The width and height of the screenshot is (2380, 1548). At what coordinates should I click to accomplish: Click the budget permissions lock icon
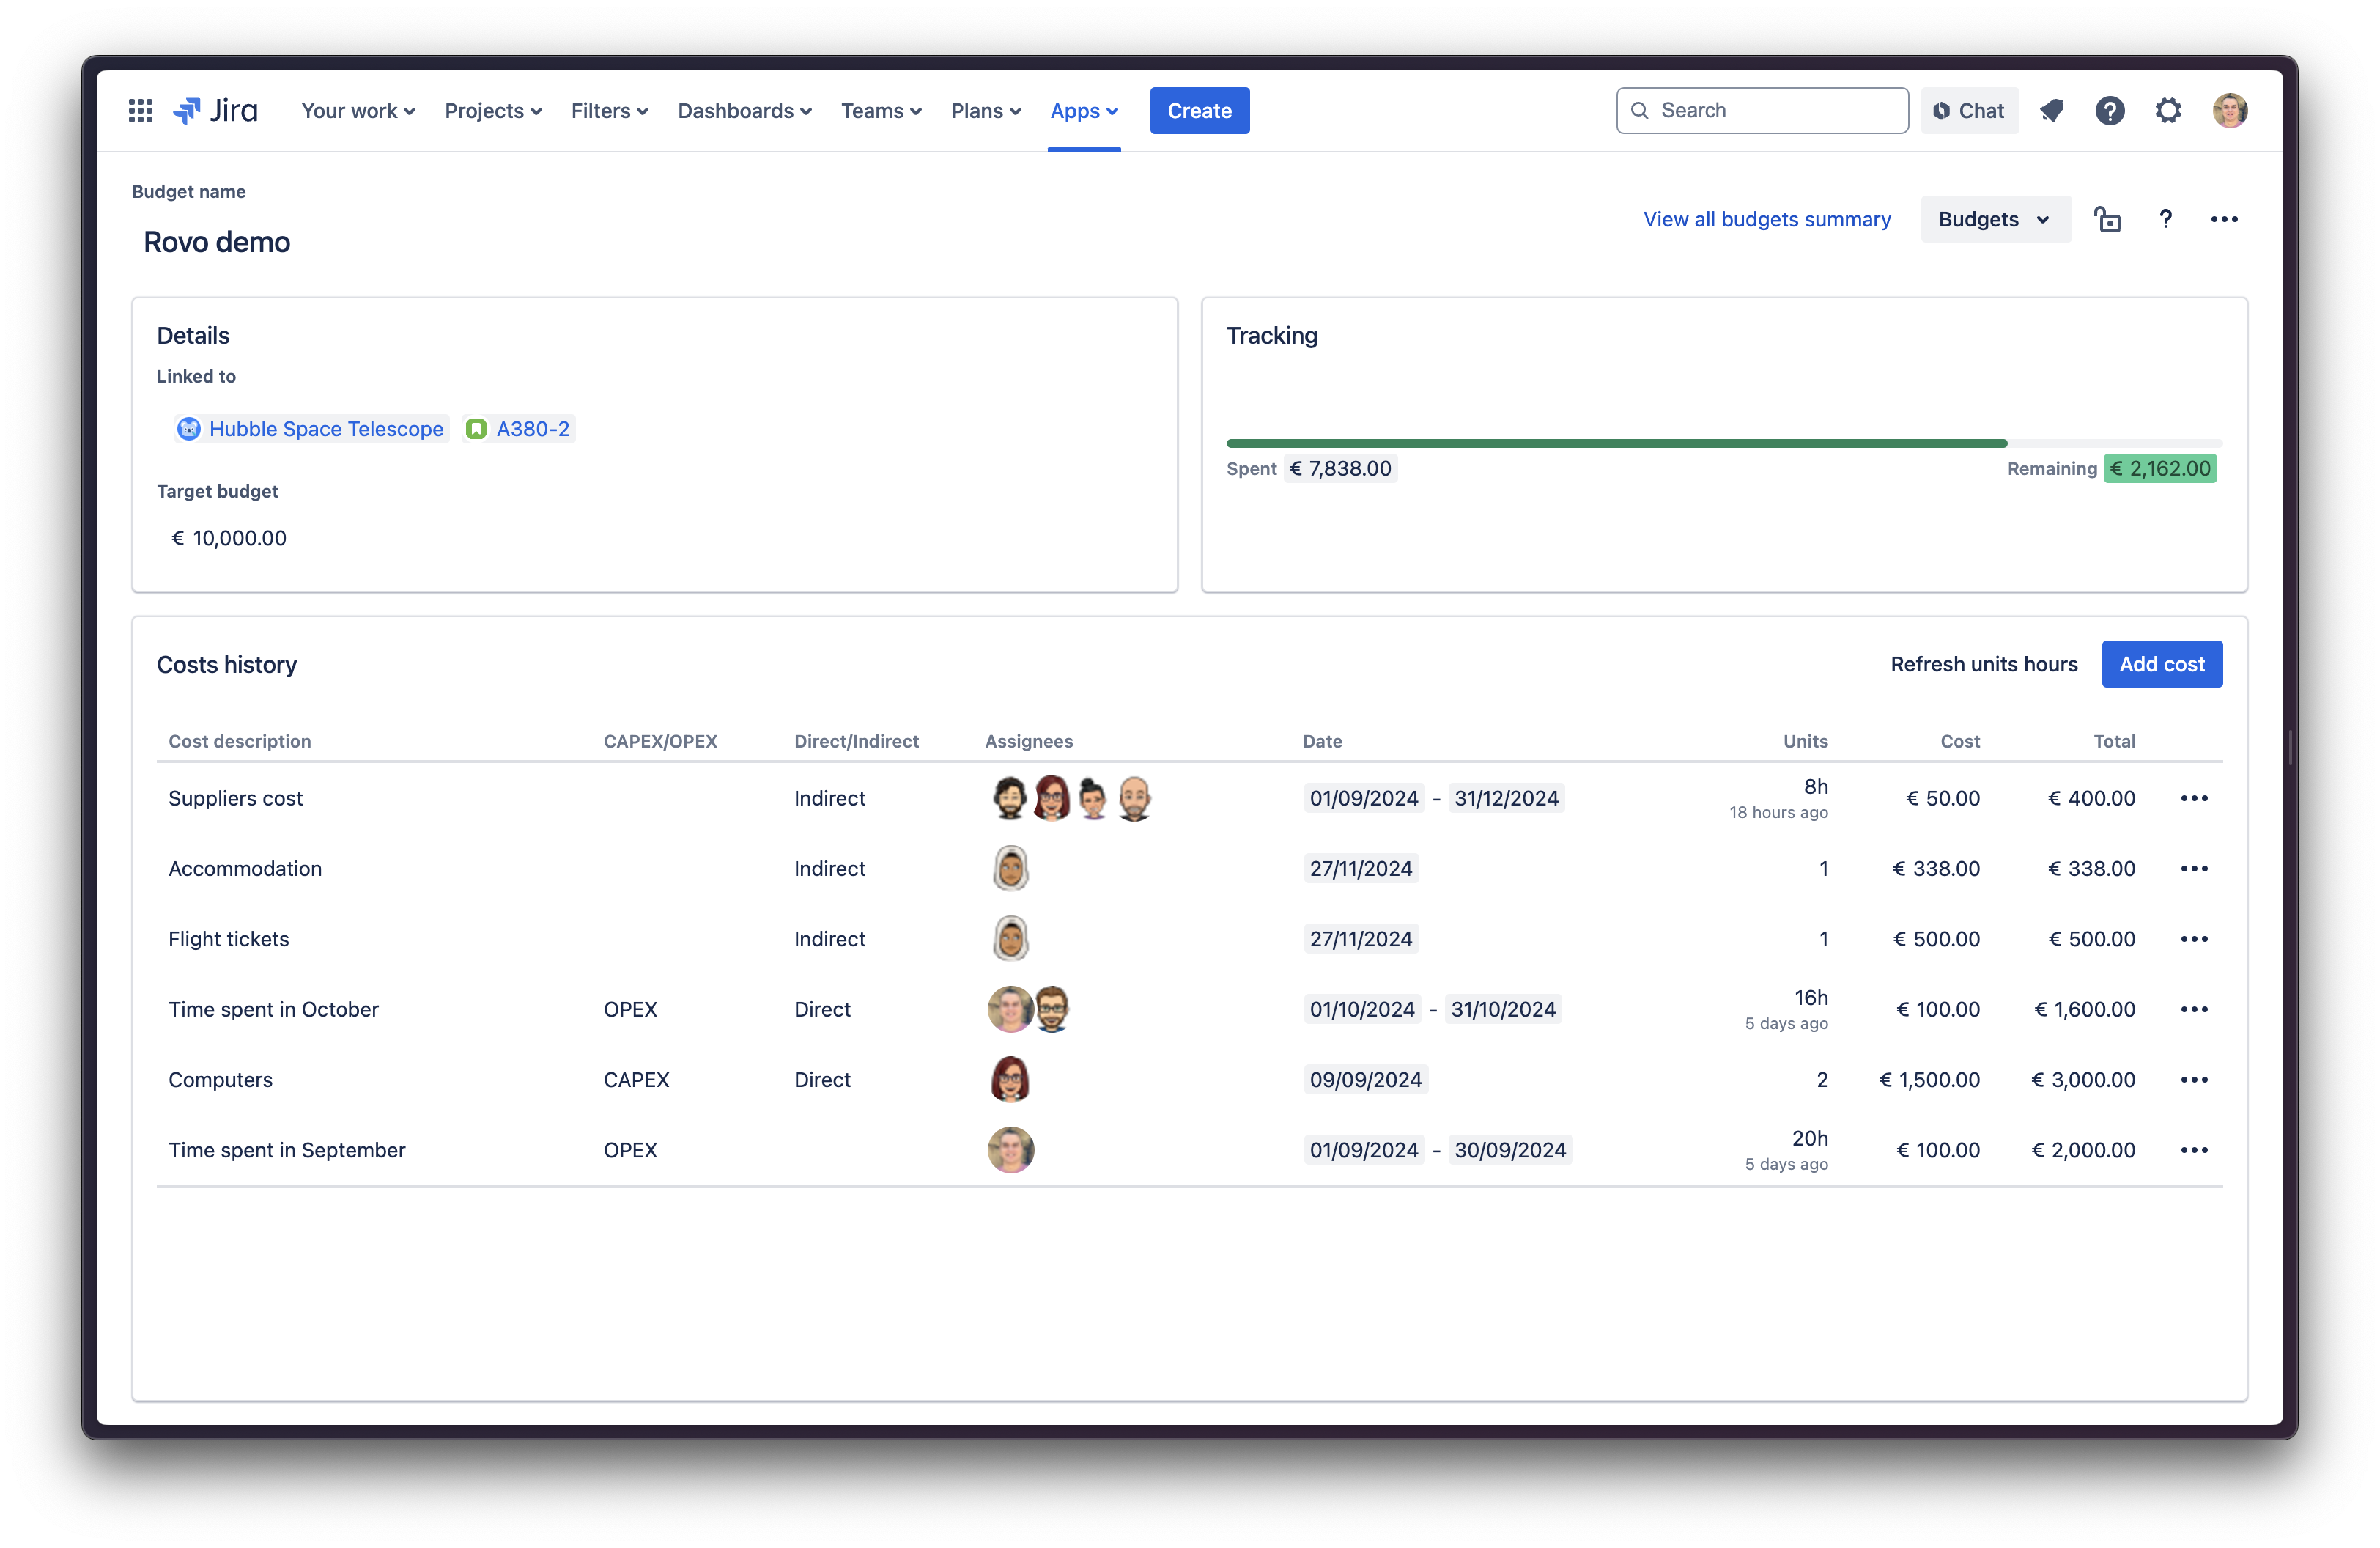[x=2107, y=219]
